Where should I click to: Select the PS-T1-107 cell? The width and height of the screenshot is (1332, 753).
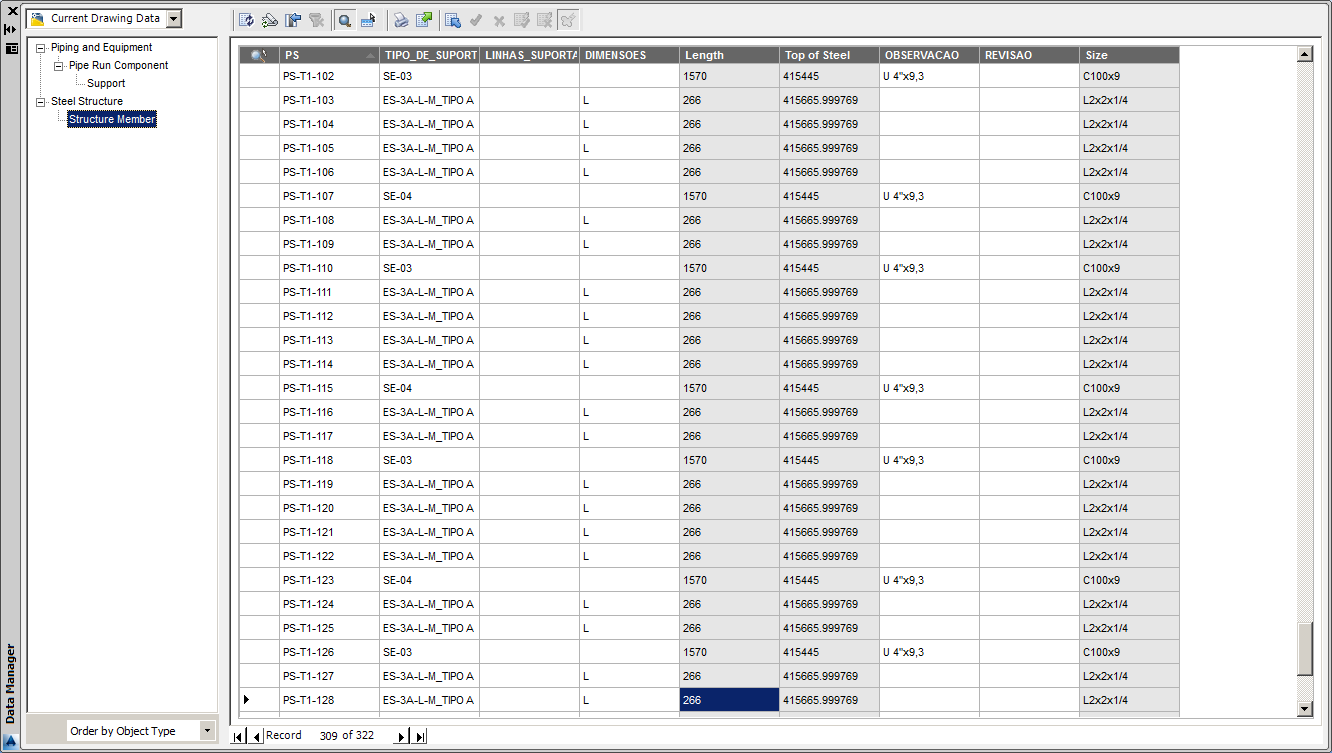(x=329, y=196)
